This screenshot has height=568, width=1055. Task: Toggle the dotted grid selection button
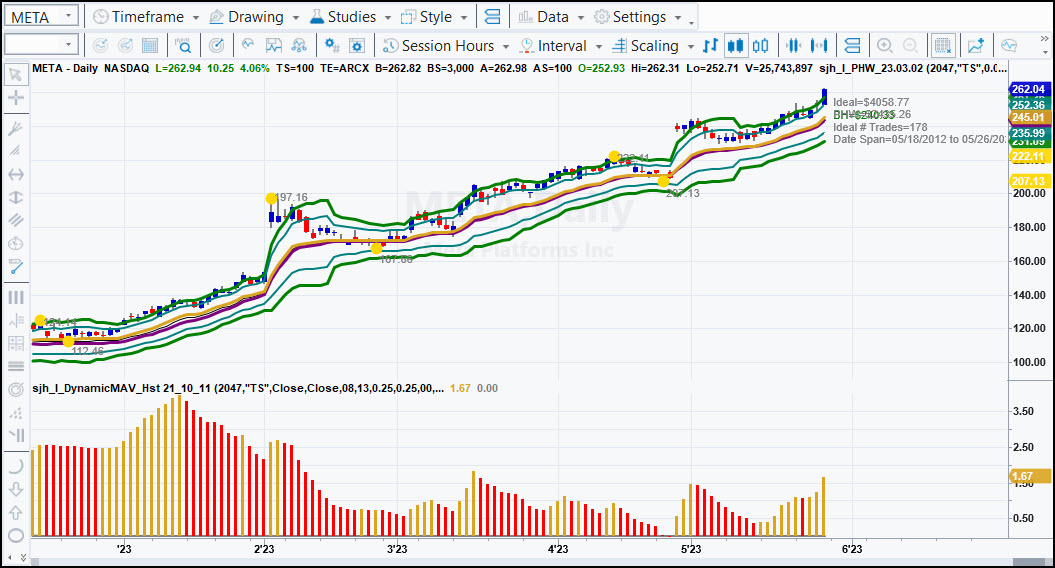point(943,46)
